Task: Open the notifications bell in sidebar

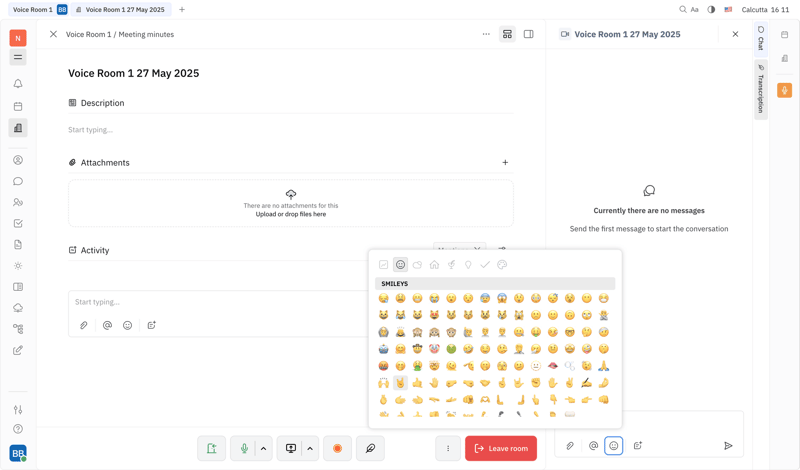Action: coord(18,84)
